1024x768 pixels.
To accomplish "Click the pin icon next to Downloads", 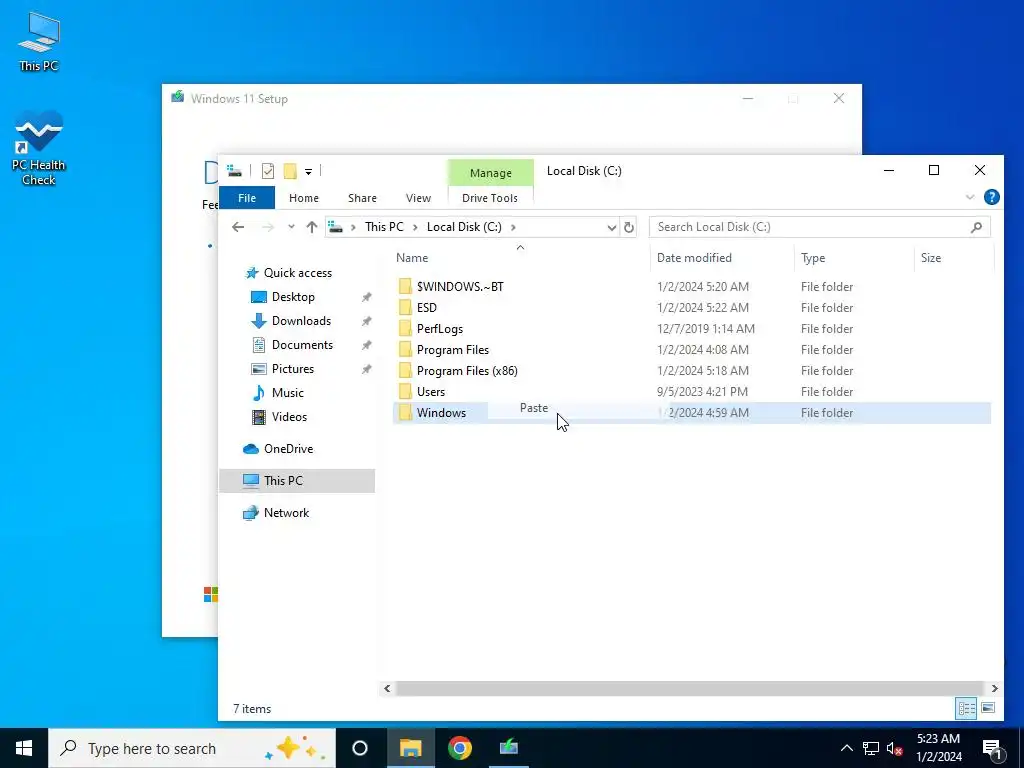I will click(366, 321).
